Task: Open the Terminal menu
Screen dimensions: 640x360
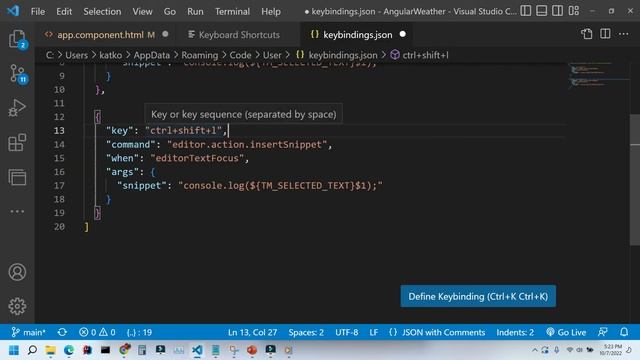Action: [x=232, y=11]
